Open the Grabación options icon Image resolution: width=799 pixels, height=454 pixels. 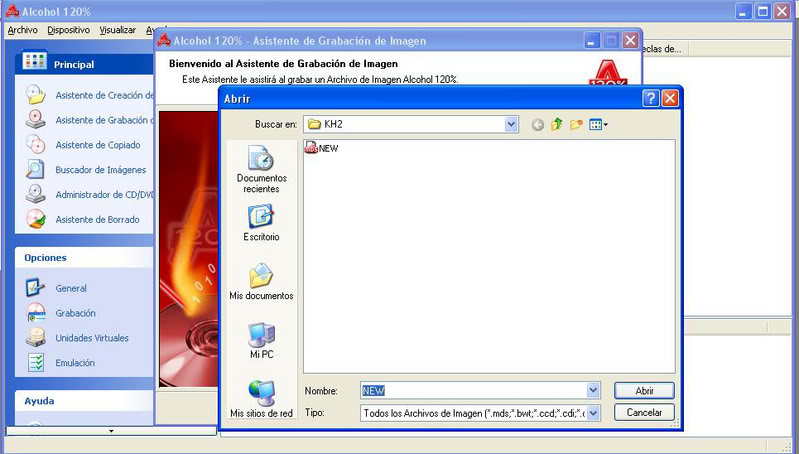tap(36, 313)
